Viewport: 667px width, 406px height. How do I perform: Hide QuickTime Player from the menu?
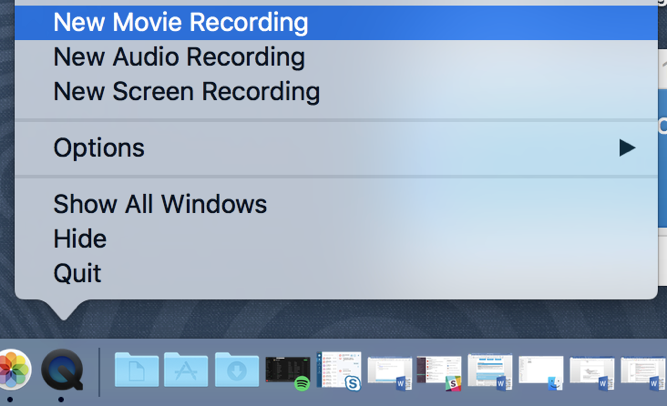pos(80,239)
